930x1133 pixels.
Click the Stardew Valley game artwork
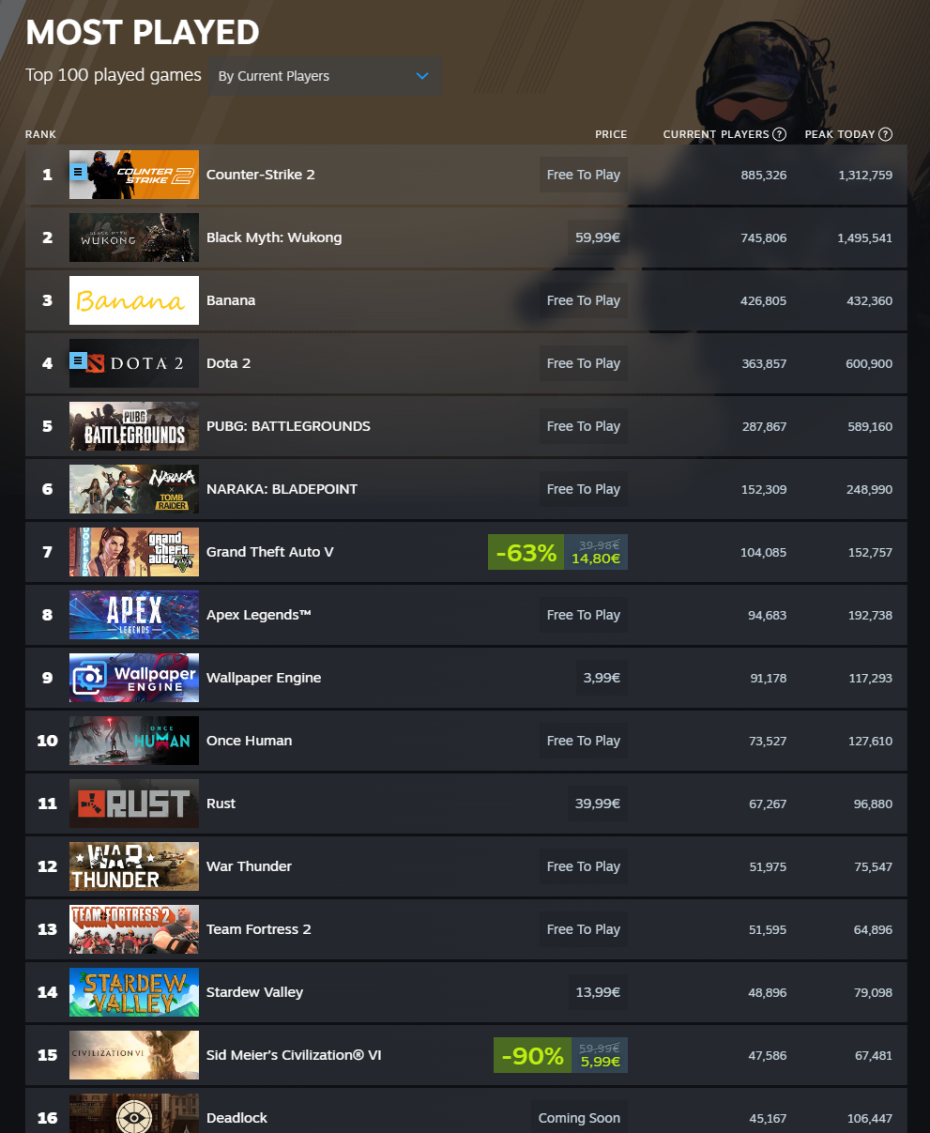pyautogui.click(x=134, y=992)
